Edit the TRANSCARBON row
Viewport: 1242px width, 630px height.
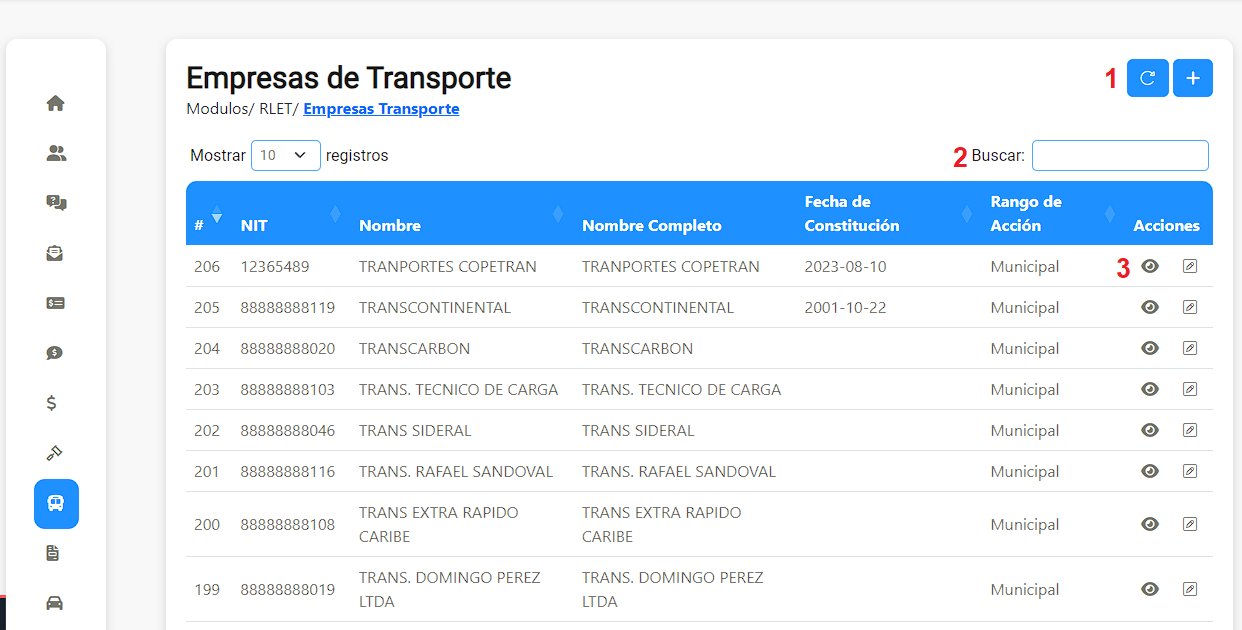(x=1189, y=348)
